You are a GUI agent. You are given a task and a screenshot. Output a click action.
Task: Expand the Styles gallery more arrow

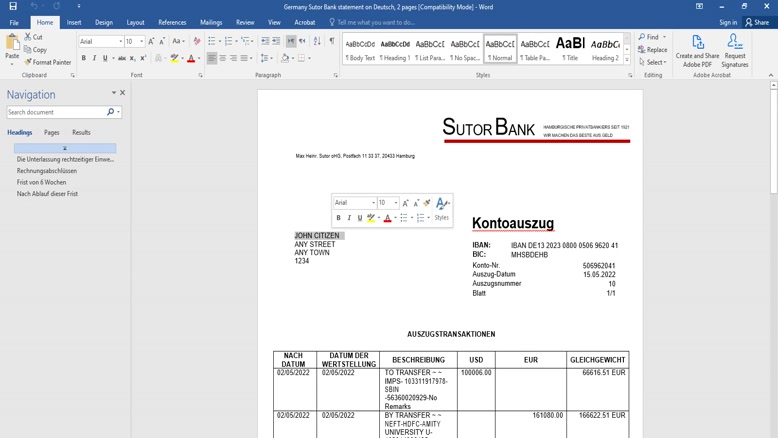628,60
